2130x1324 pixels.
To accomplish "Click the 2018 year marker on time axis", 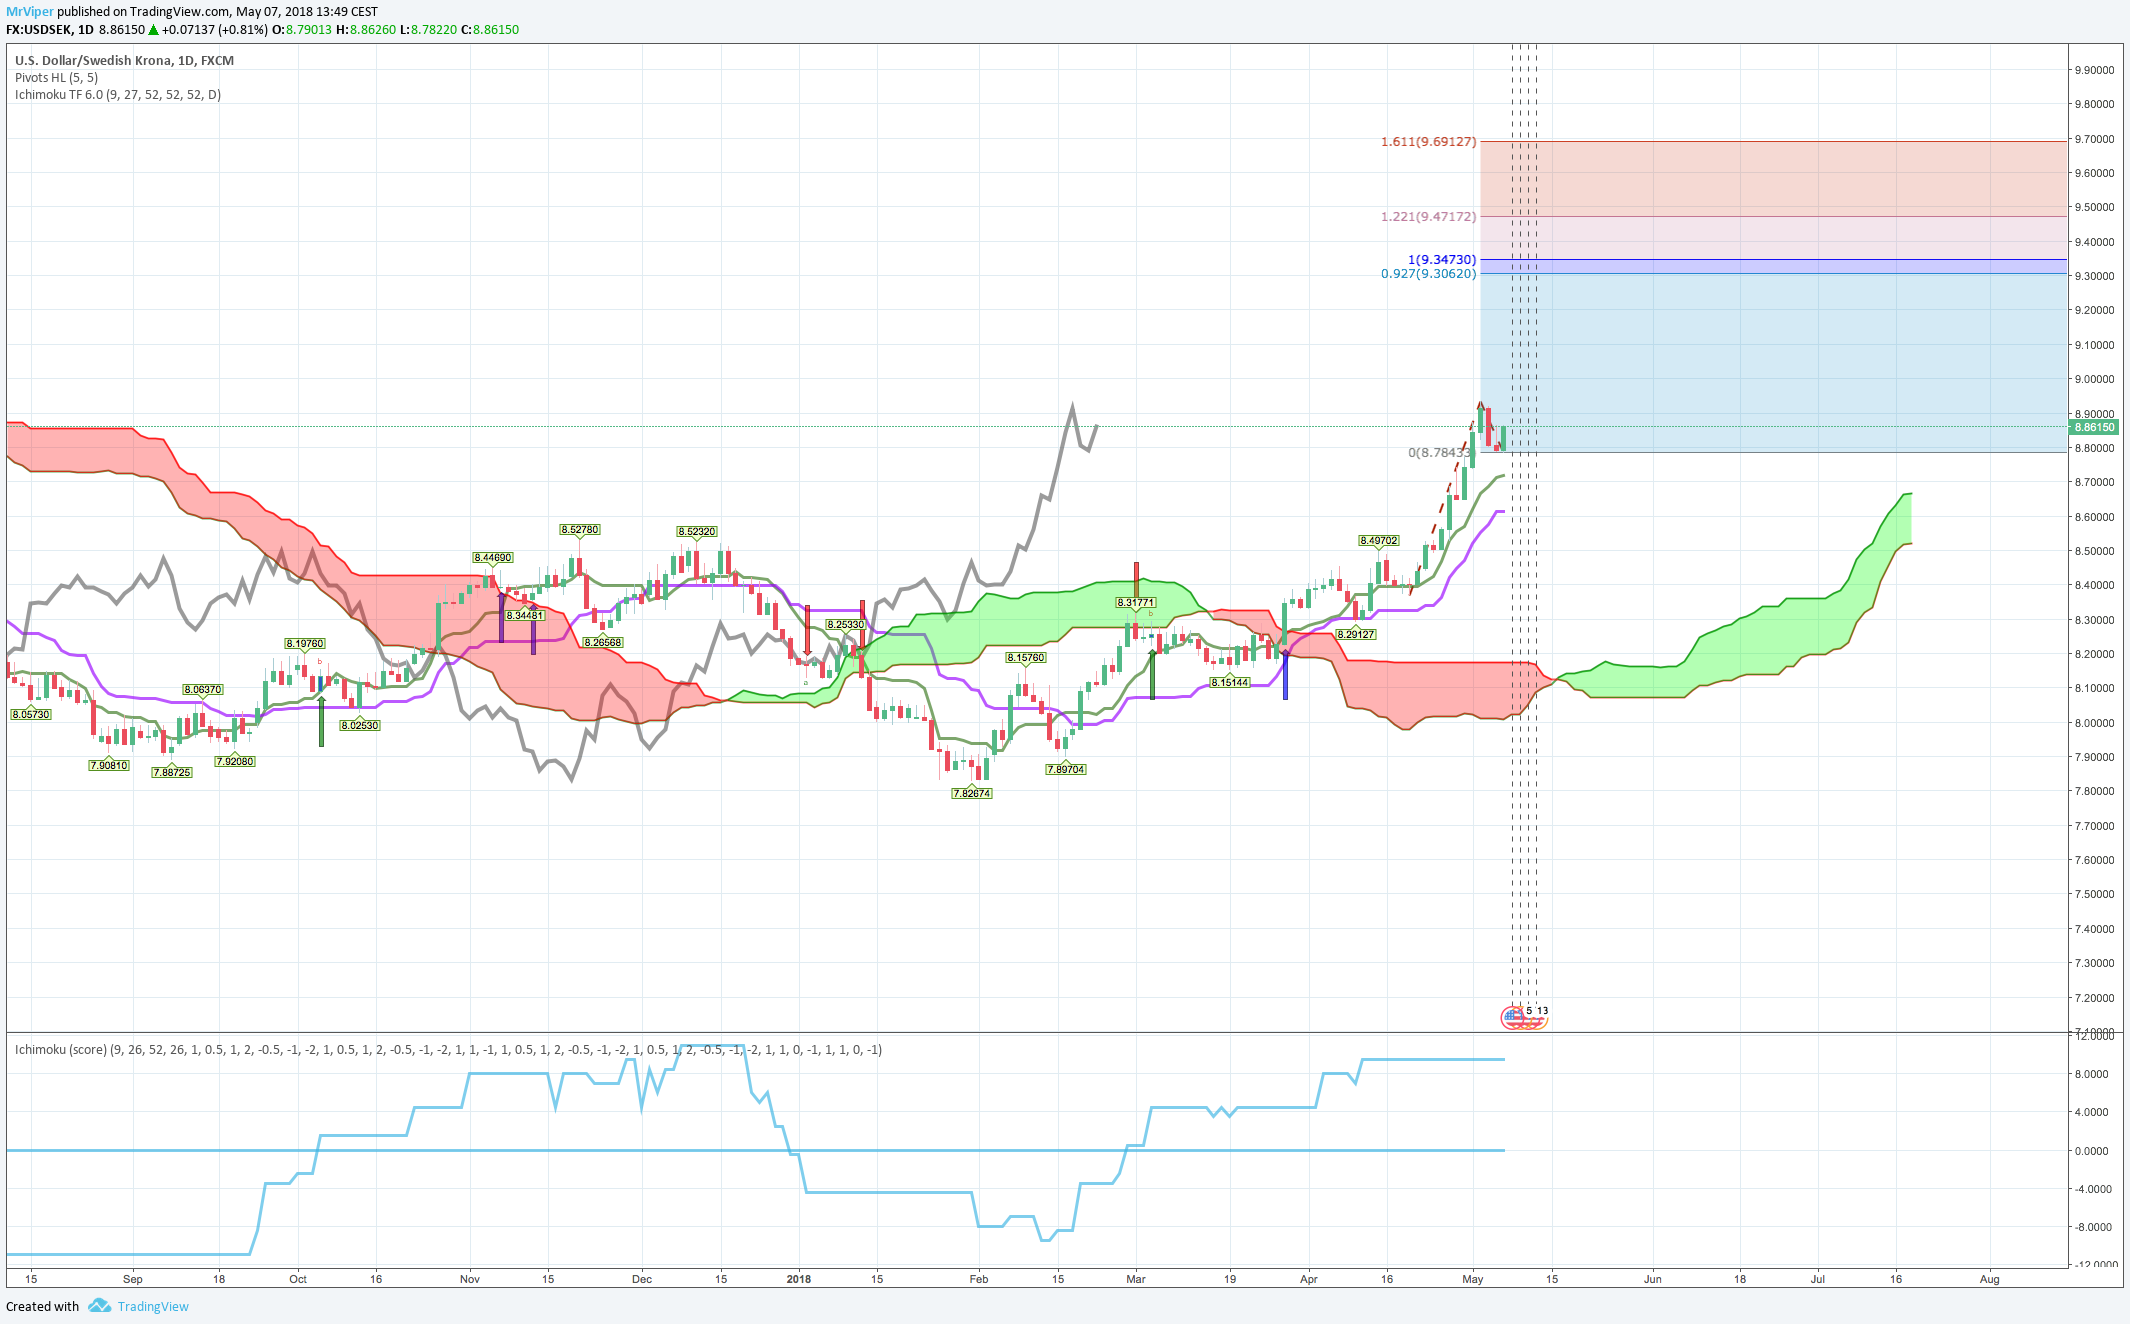I will coord(799,1279).
